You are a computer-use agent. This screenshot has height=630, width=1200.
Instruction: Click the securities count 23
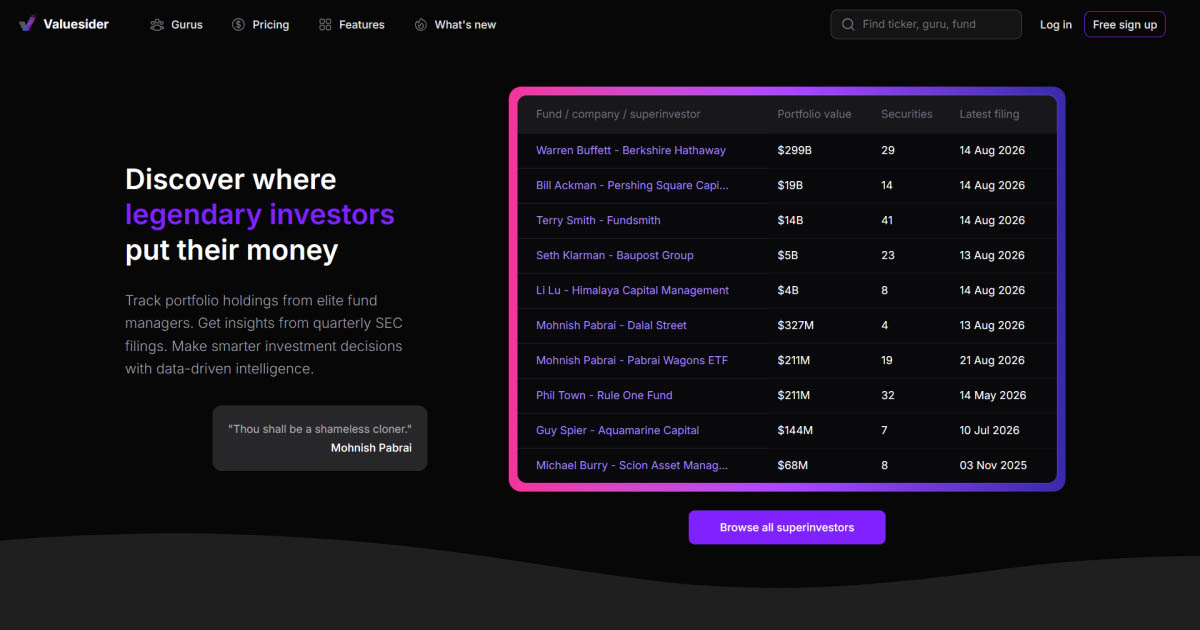point(888,255)
